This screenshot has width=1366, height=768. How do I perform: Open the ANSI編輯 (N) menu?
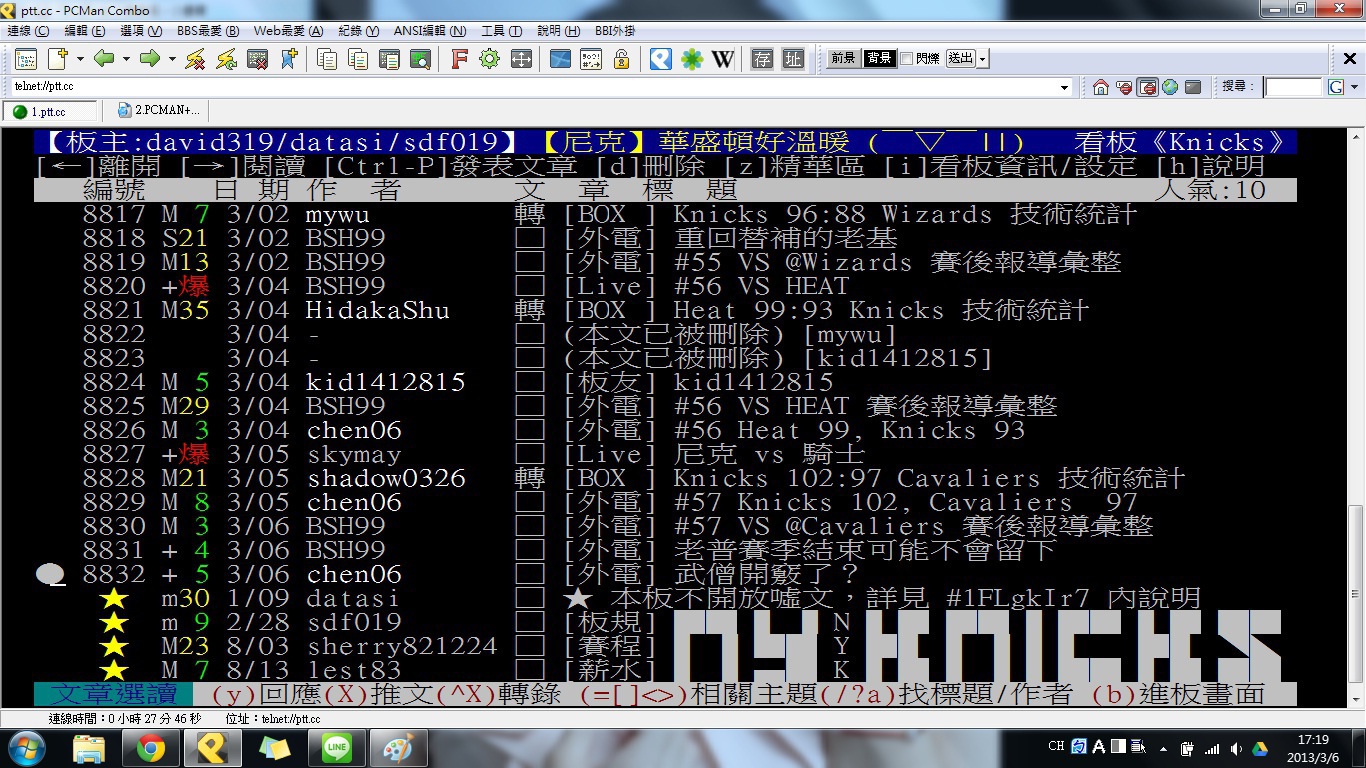click(x=428, y=31)
